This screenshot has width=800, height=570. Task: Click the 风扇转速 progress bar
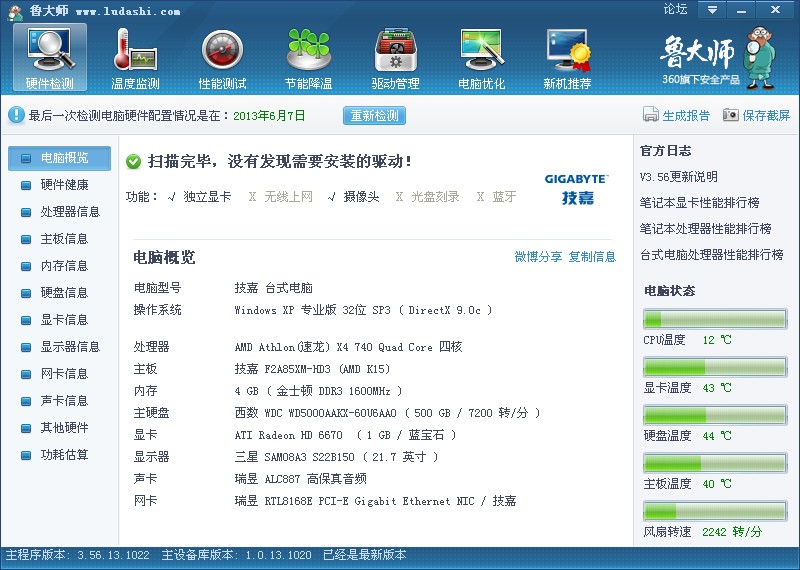click(715, 511)
